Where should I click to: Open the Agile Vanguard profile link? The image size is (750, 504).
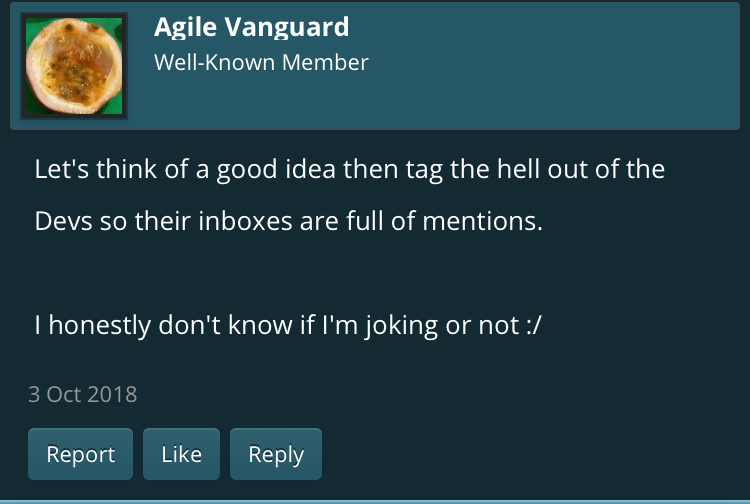(x=251, y=27)
